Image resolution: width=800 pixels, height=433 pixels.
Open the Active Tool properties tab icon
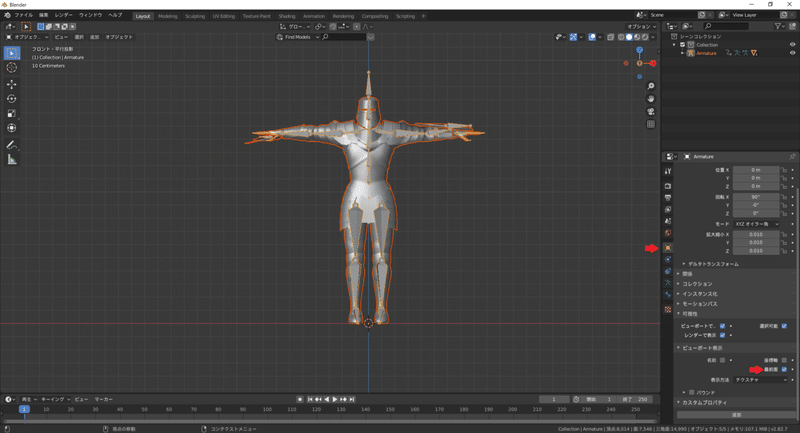pyautogui.click(x=668, y=171)
